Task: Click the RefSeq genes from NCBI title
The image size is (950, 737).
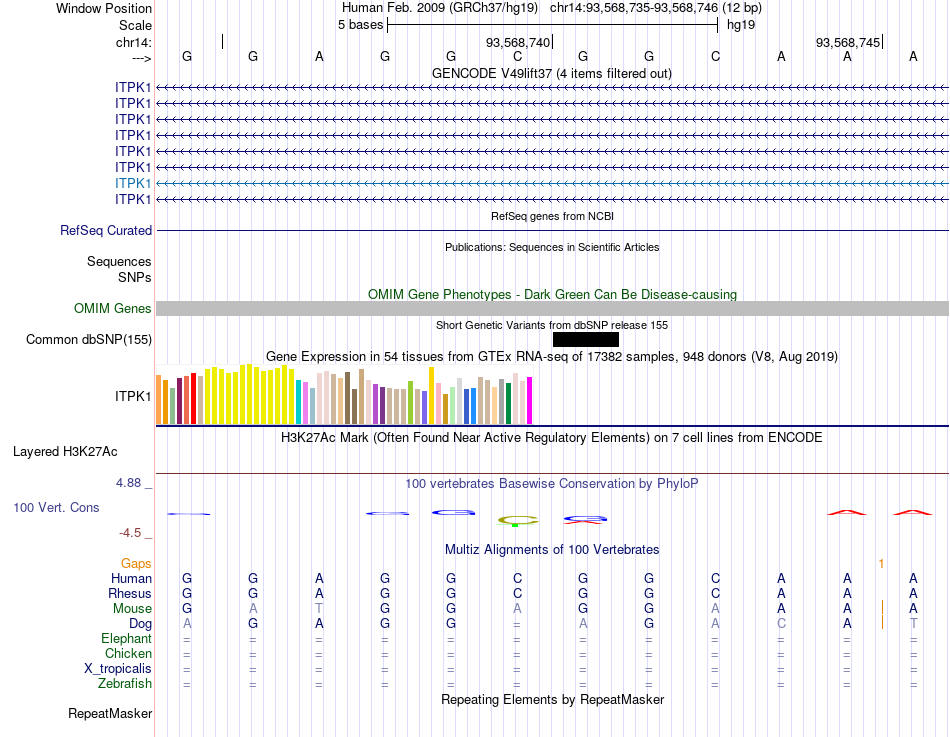Action: pyautogui.click(x=552, y=216)
